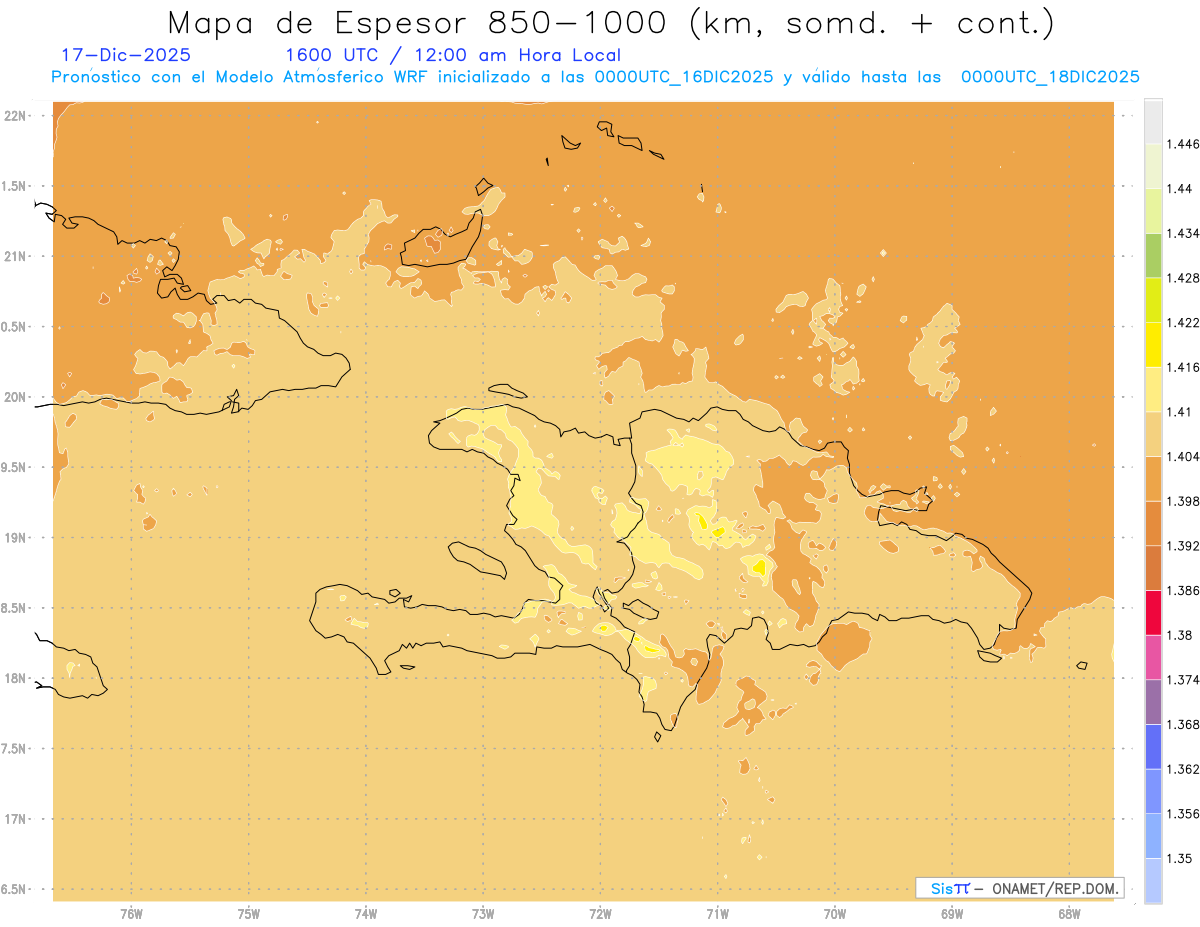This screenshot has width=1200, height=927.
Task: Click the legend value 1.422
Action: (x=1184, y=322)
